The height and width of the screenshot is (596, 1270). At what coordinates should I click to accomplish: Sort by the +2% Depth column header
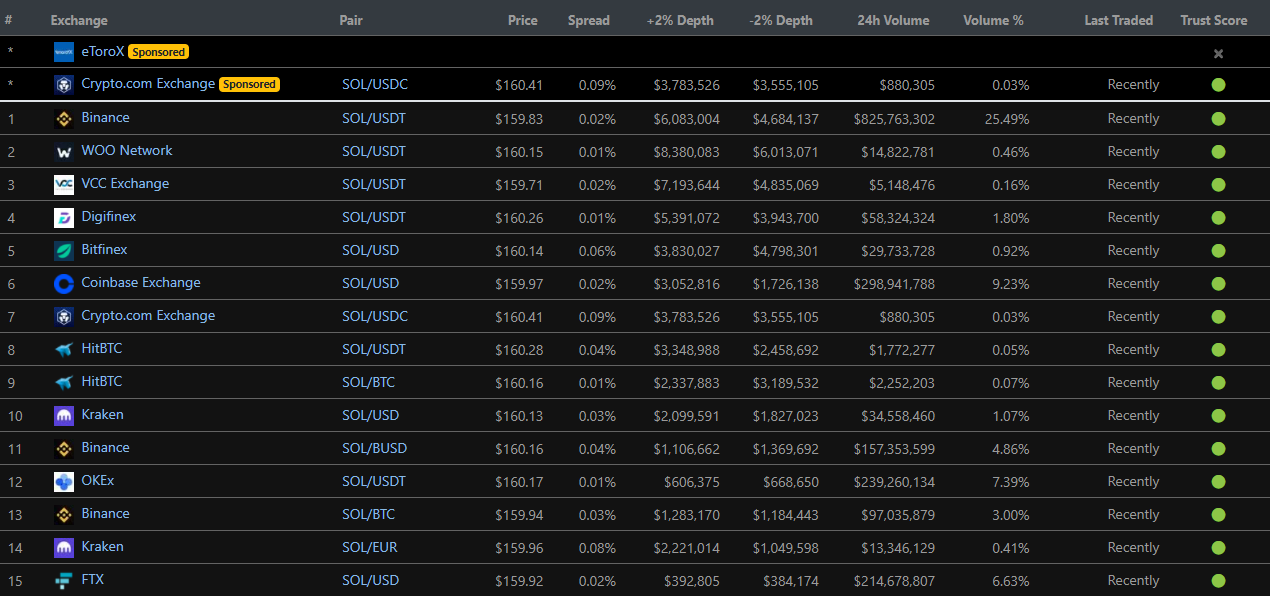point(680,20)
